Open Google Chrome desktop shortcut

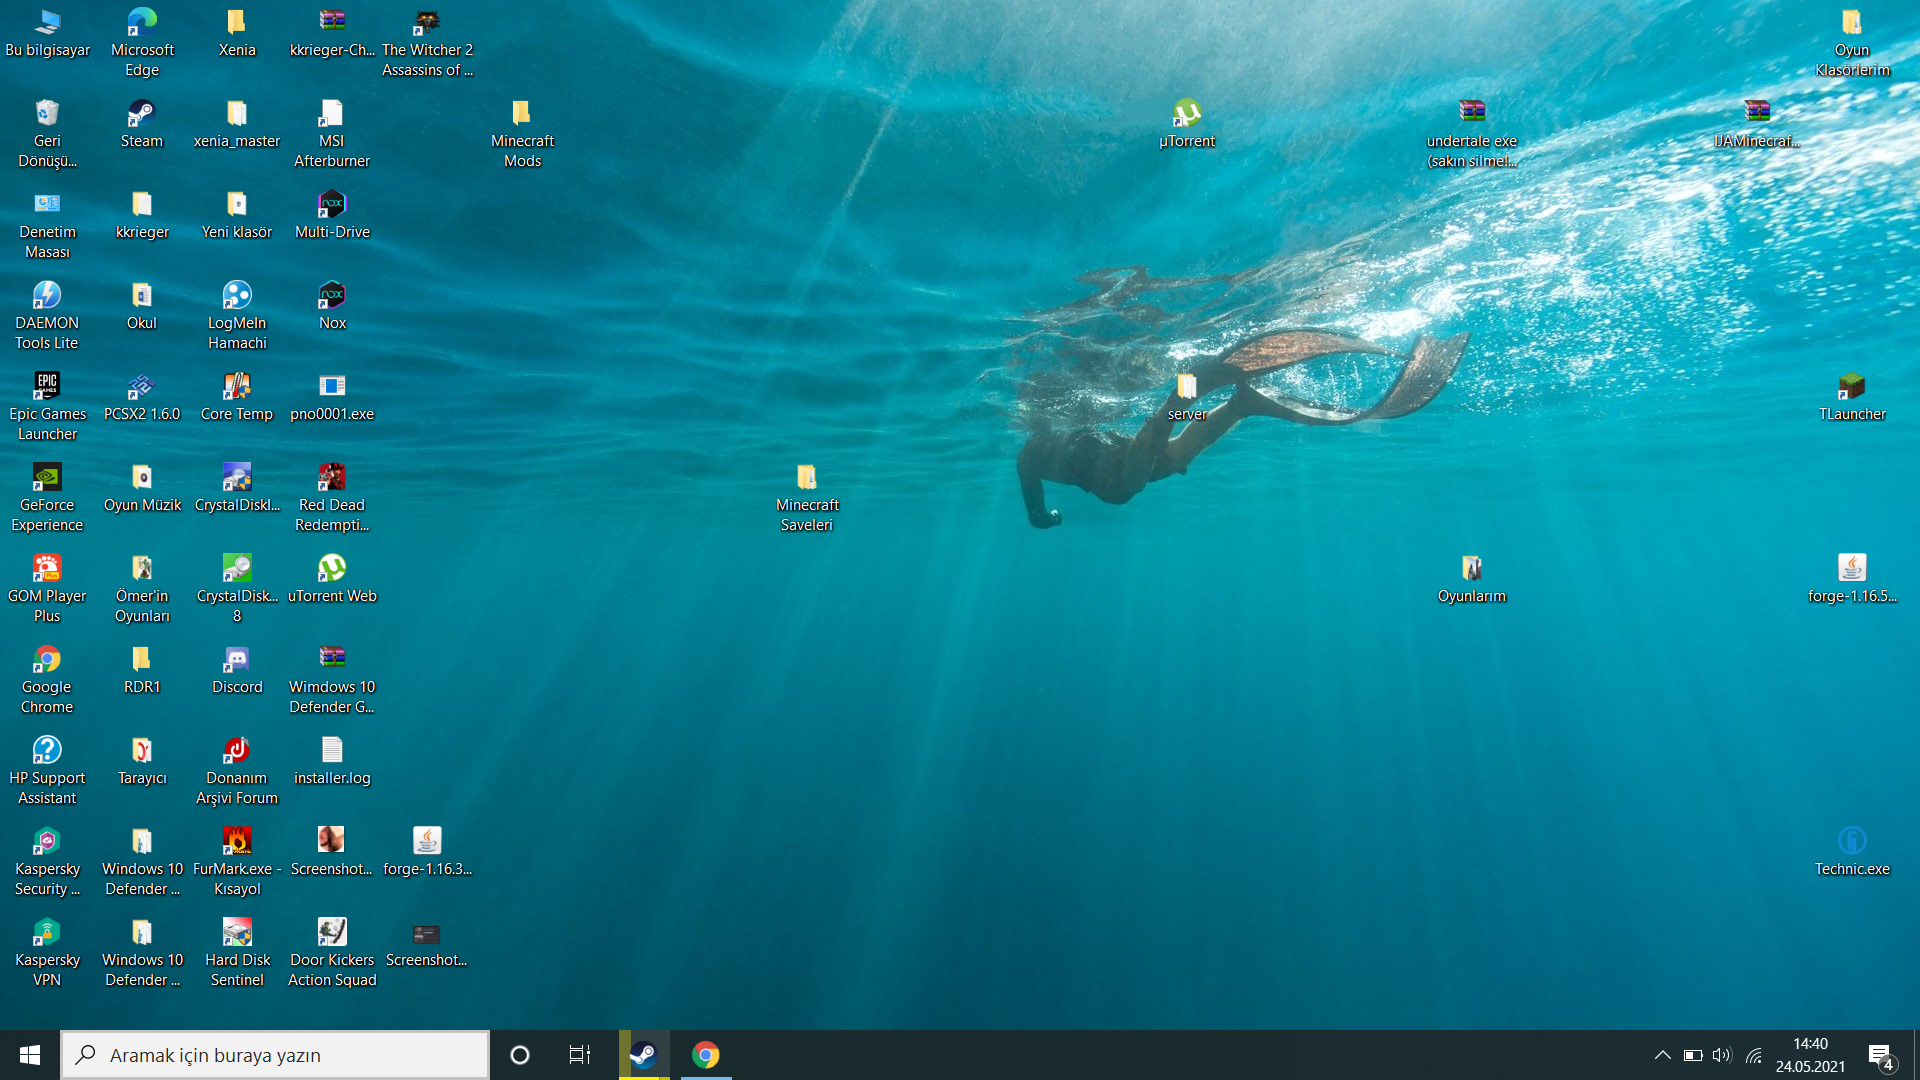(47, 679)
